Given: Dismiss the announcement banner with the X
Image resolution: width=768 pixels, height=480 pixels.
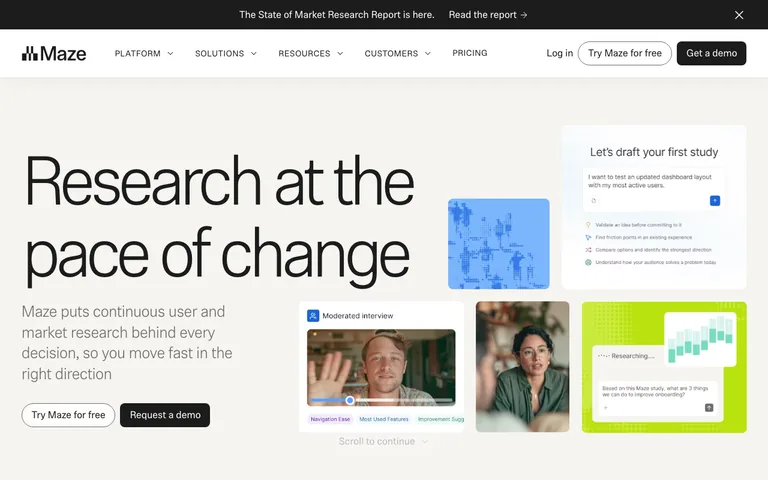Looking at the screenshot, I should pyautogui.click(x=739, y=15).
